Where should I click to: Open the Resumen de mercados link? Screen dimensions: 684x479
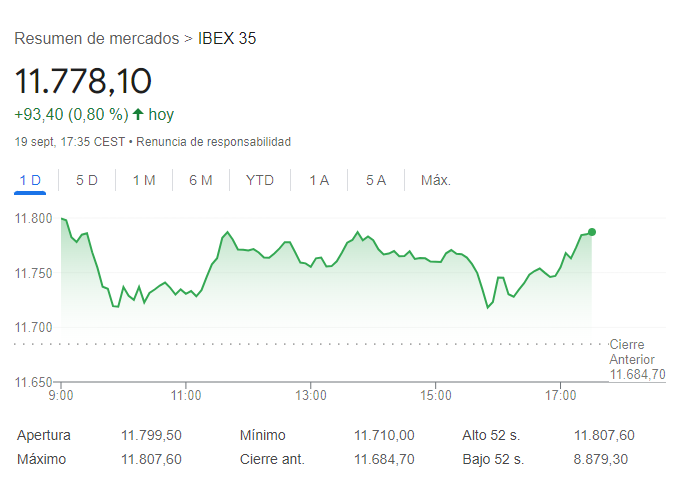(x=97, y=39)
